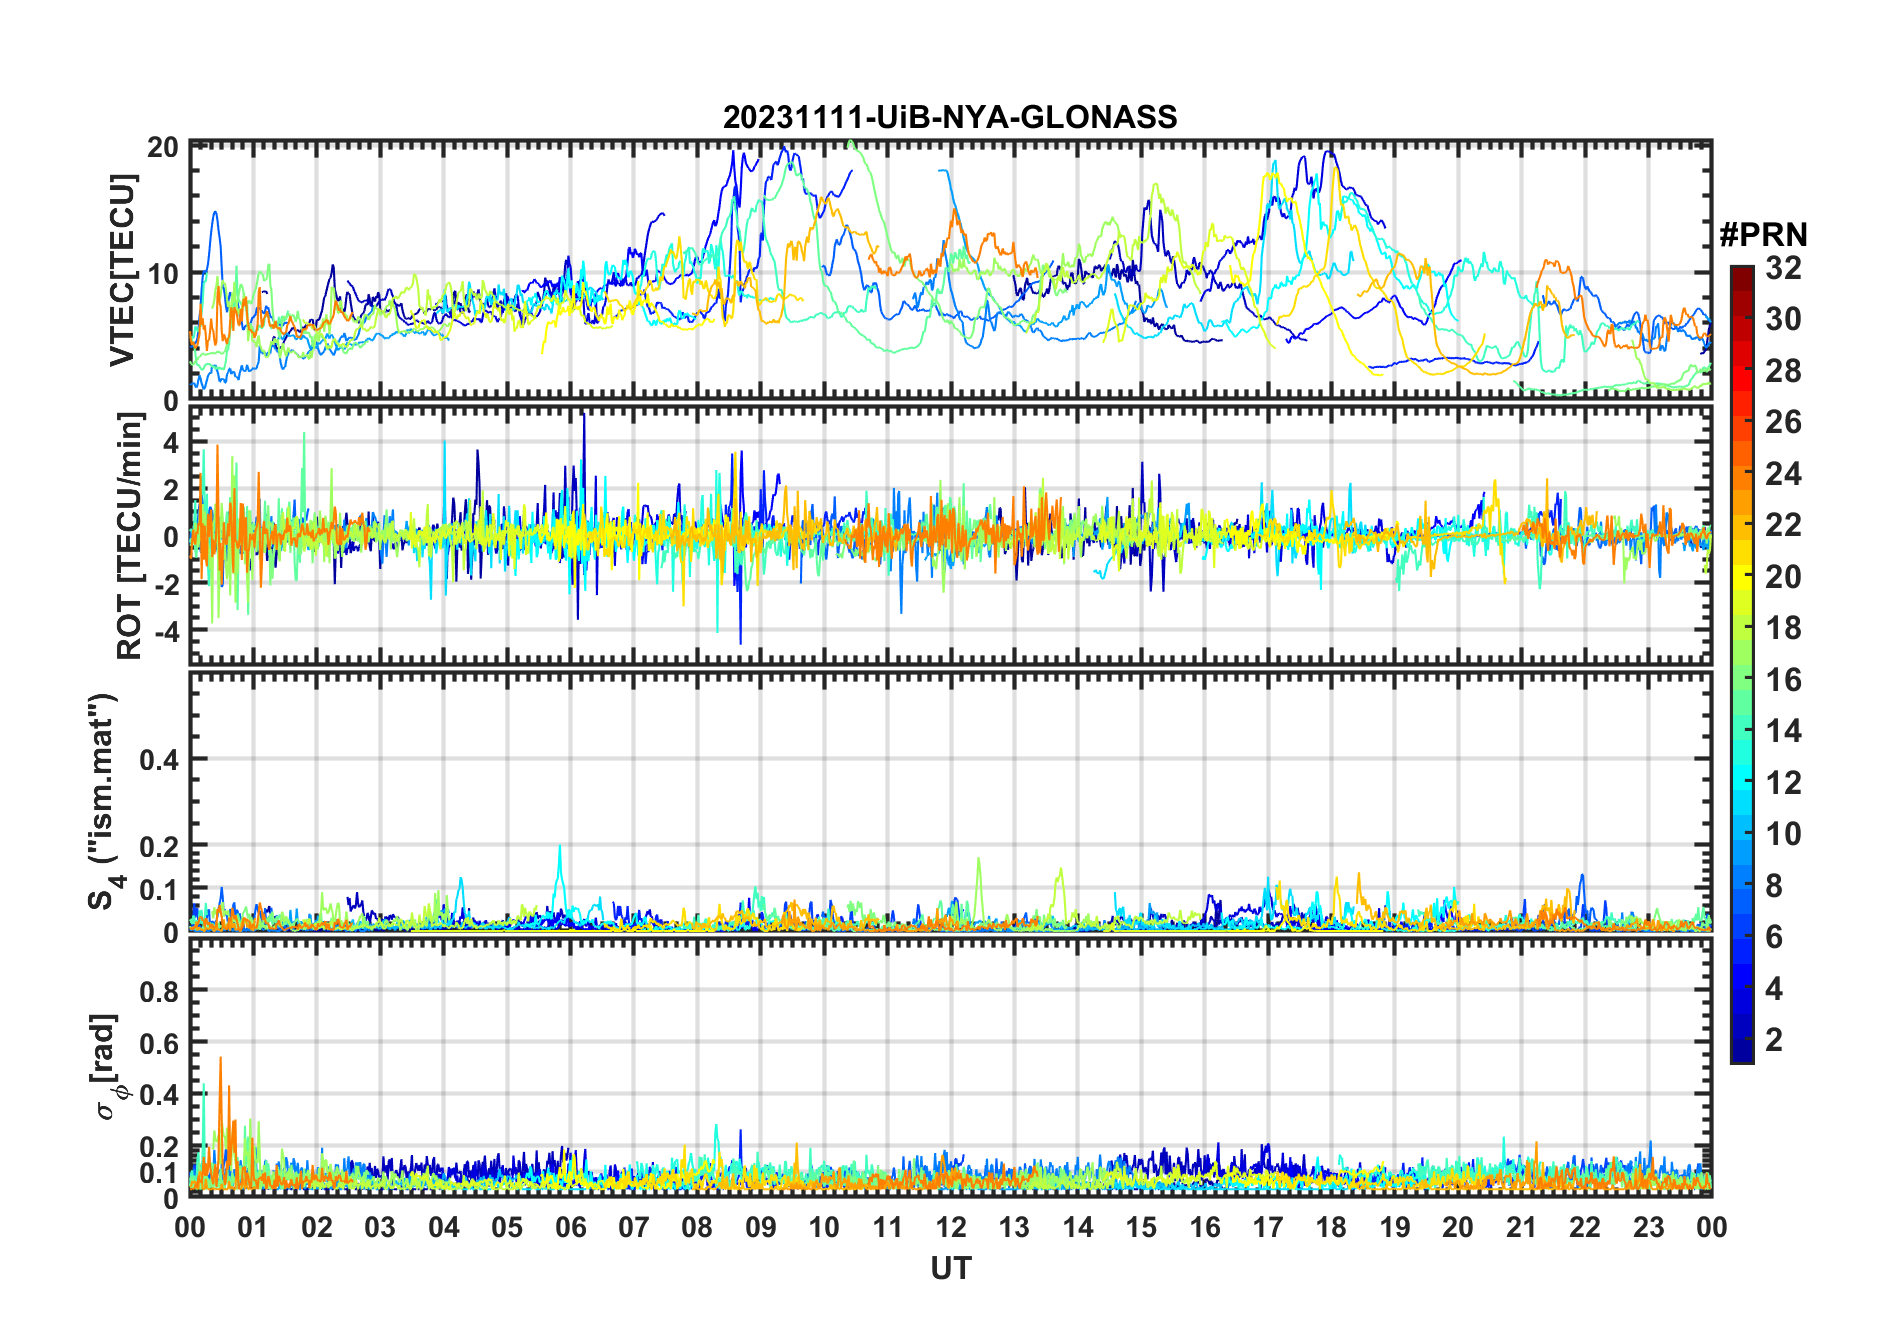Select the ROT [TECU/min] y-axis label
The image size is (1902, 1330).
pyautogui.click(x=129, y=536)
